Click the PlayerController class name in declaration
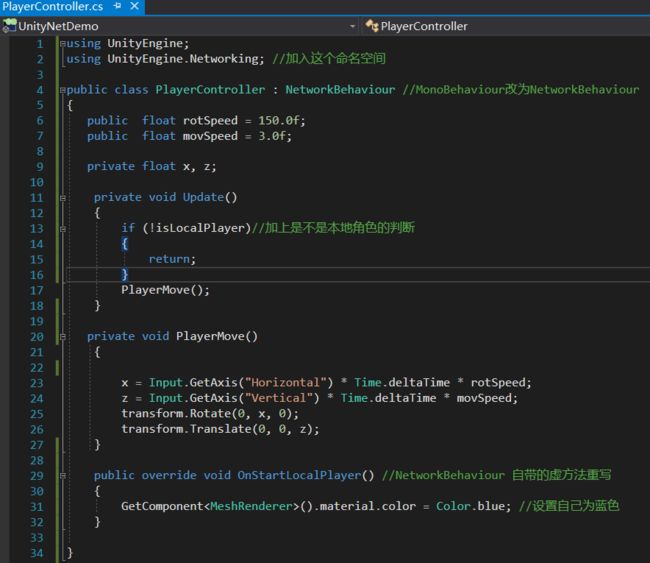Image resolution: width=650 pixels, height=563 pixels. pos(210,90)
